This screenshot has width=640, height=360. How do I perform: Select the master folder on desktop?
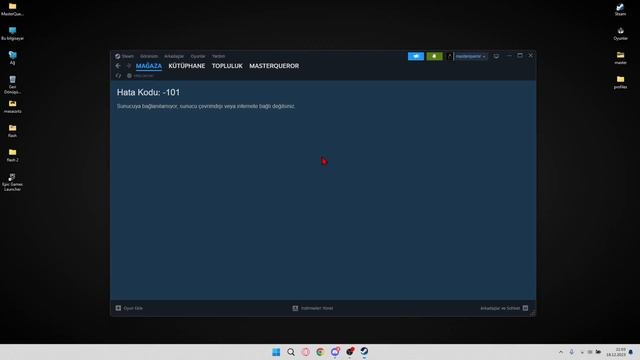click(620, 58)
